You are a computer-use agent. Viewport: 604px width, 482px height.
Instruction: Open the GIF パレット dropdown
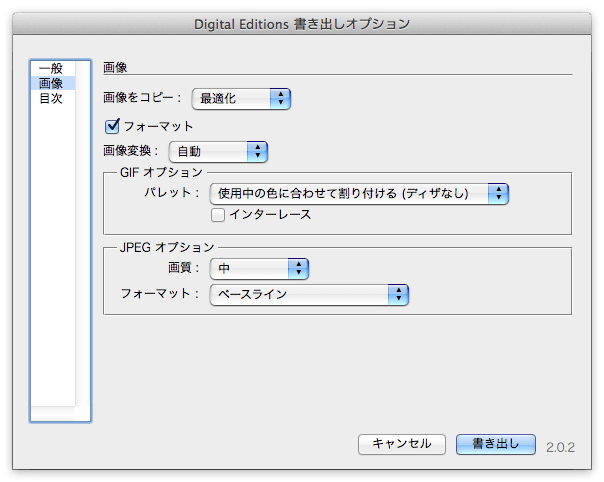tap(359, 193)
